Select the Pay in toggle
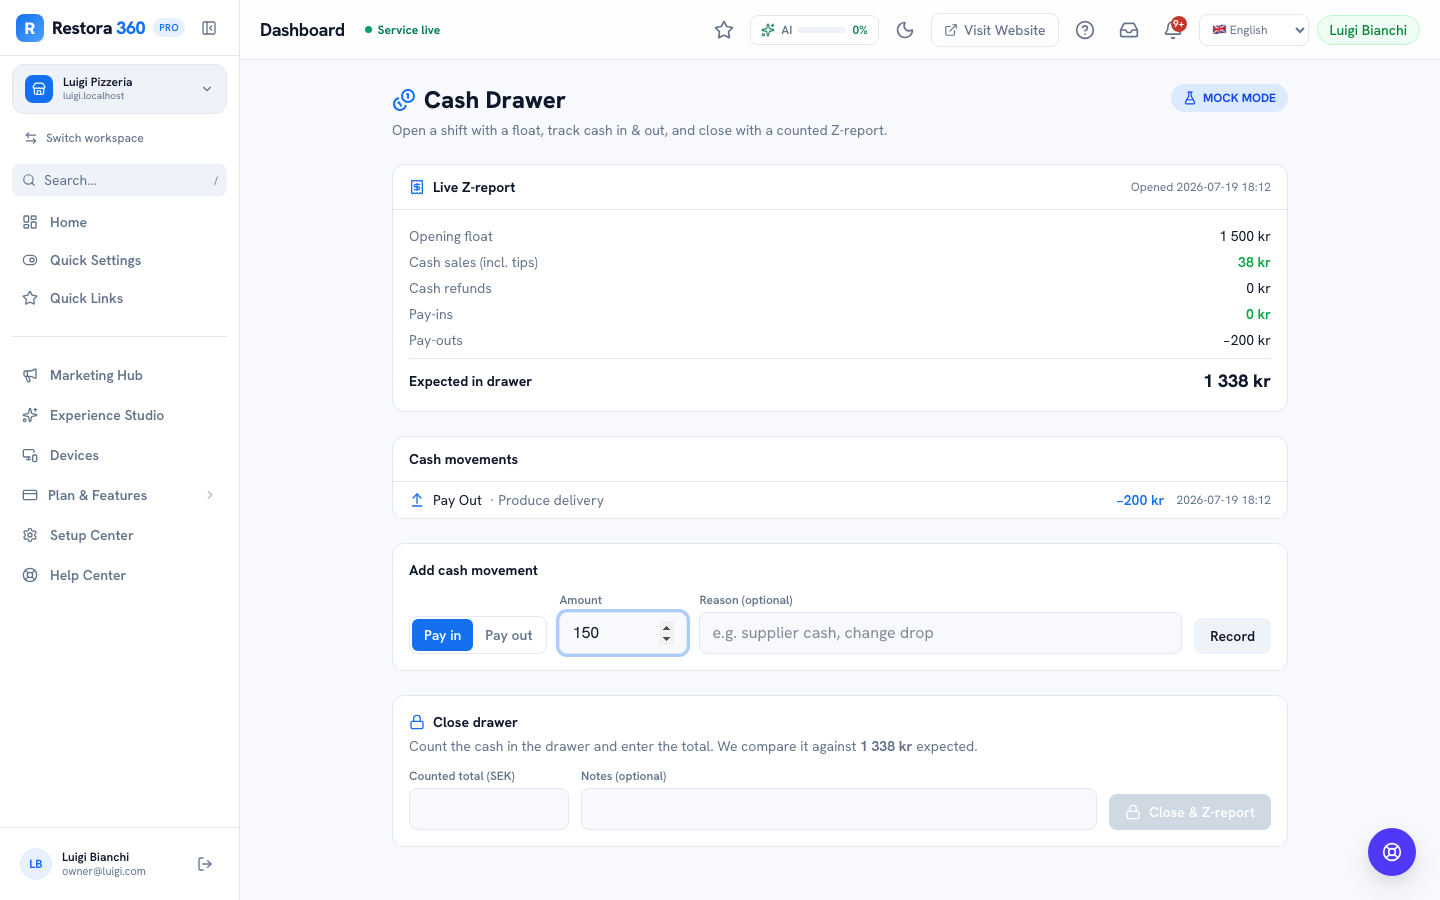 tap(442, 635)
